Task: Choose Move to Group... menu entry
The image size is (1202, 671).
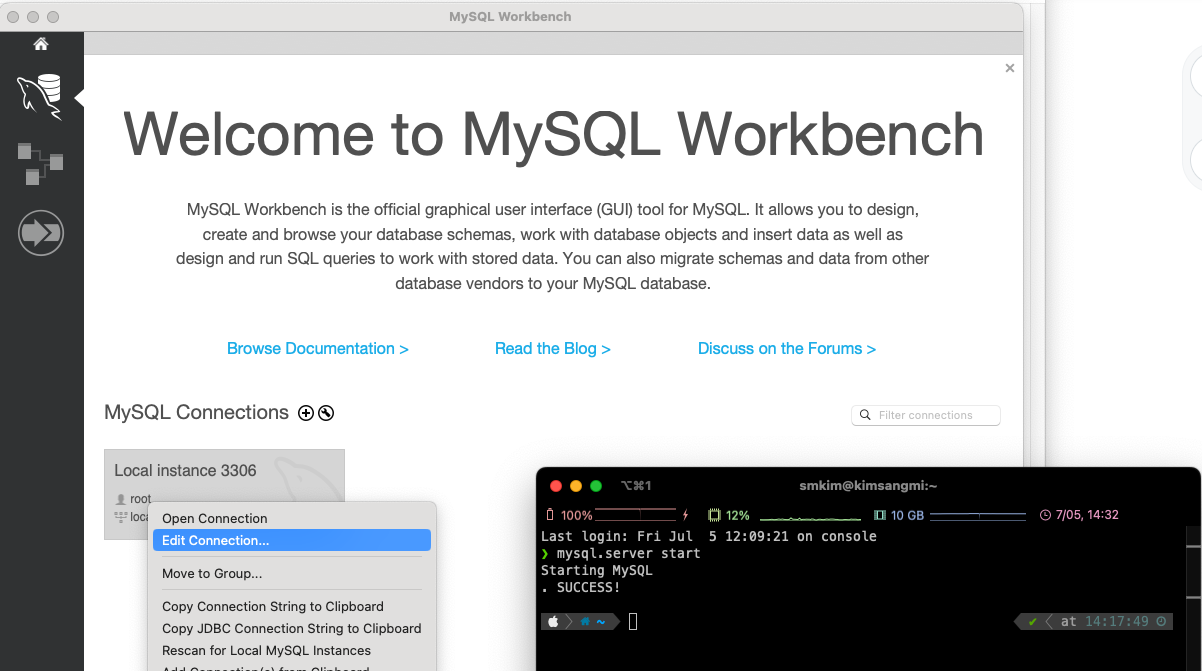Action: pos(292,573)
